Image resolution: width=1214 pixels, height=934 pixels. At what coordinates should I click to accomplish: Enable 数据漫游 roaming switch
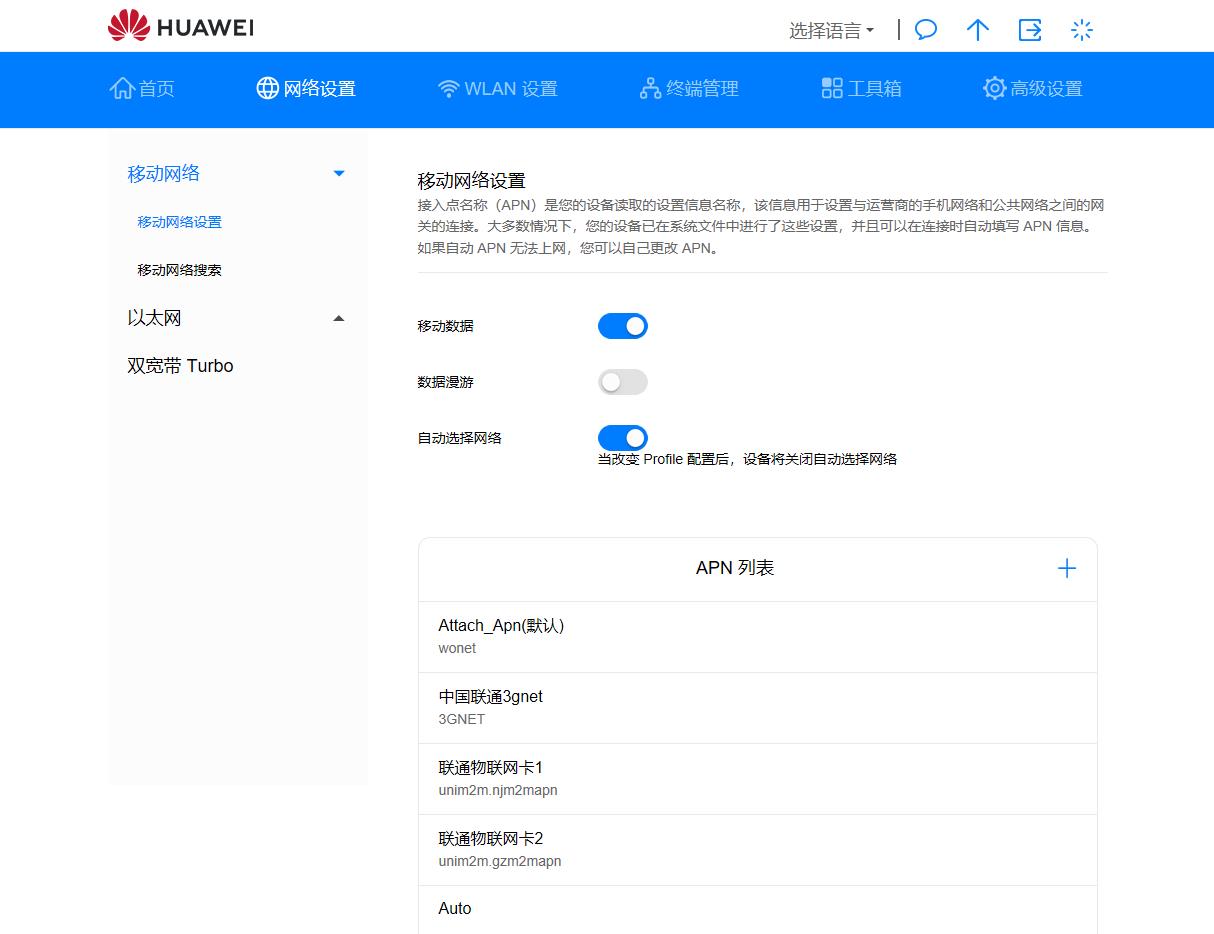[622, 382]
